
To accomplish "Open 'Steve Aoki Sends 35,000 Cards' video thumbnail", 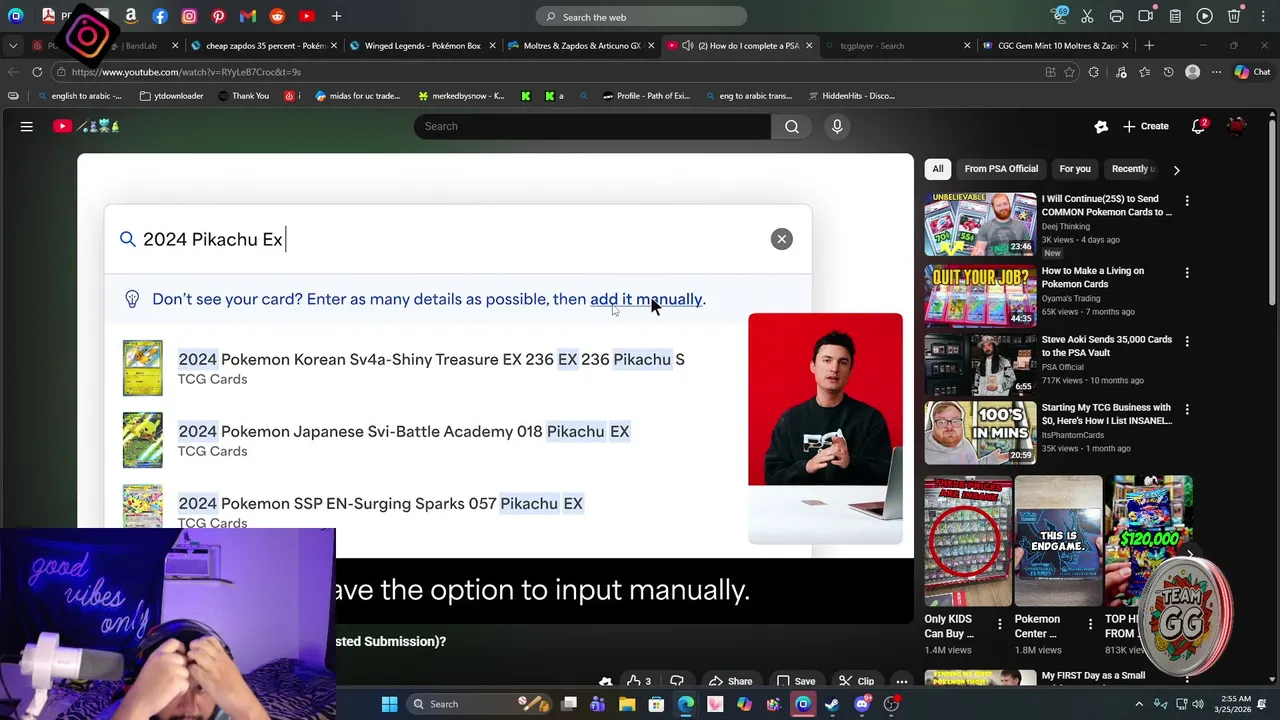I will pos(980,363).
